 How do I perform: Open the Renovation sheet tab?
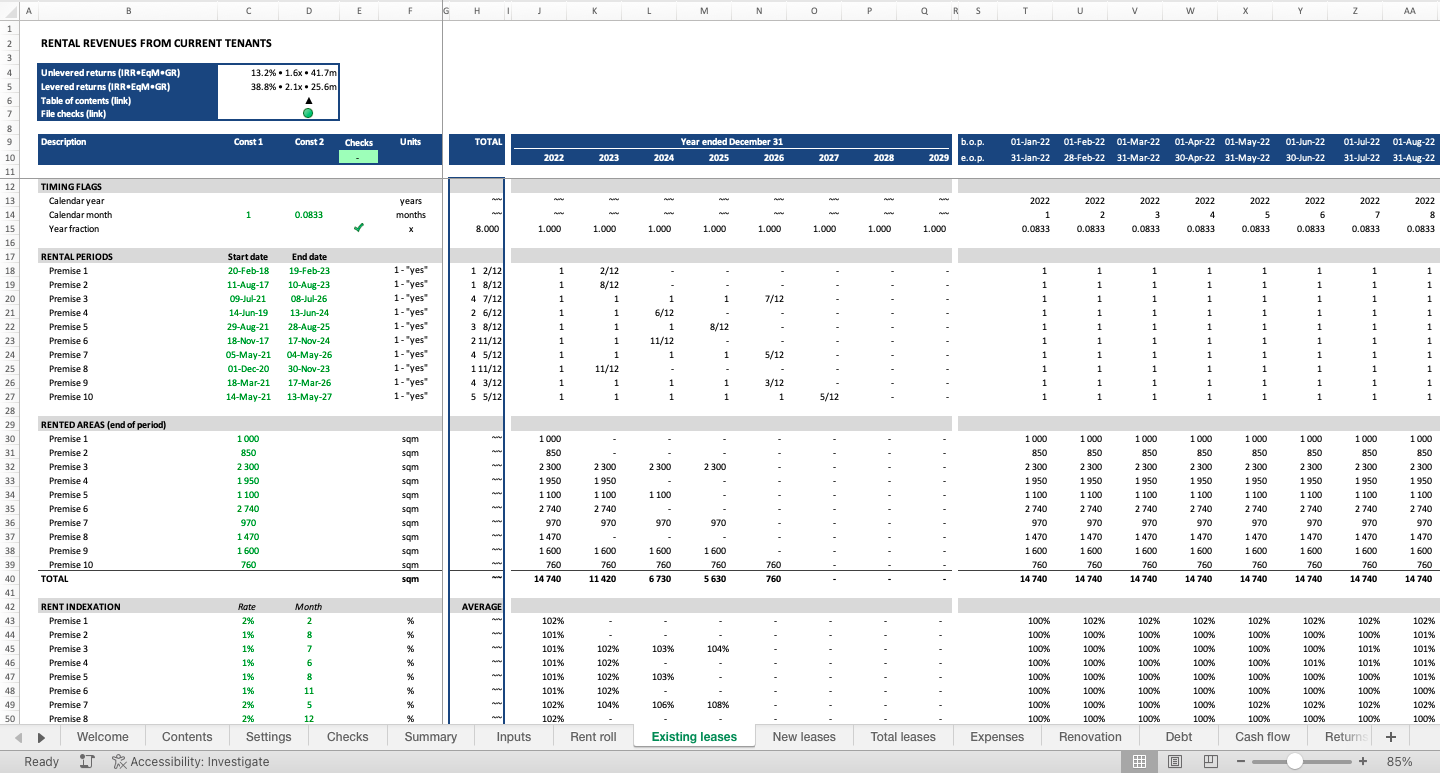[x=1090, y=737]
